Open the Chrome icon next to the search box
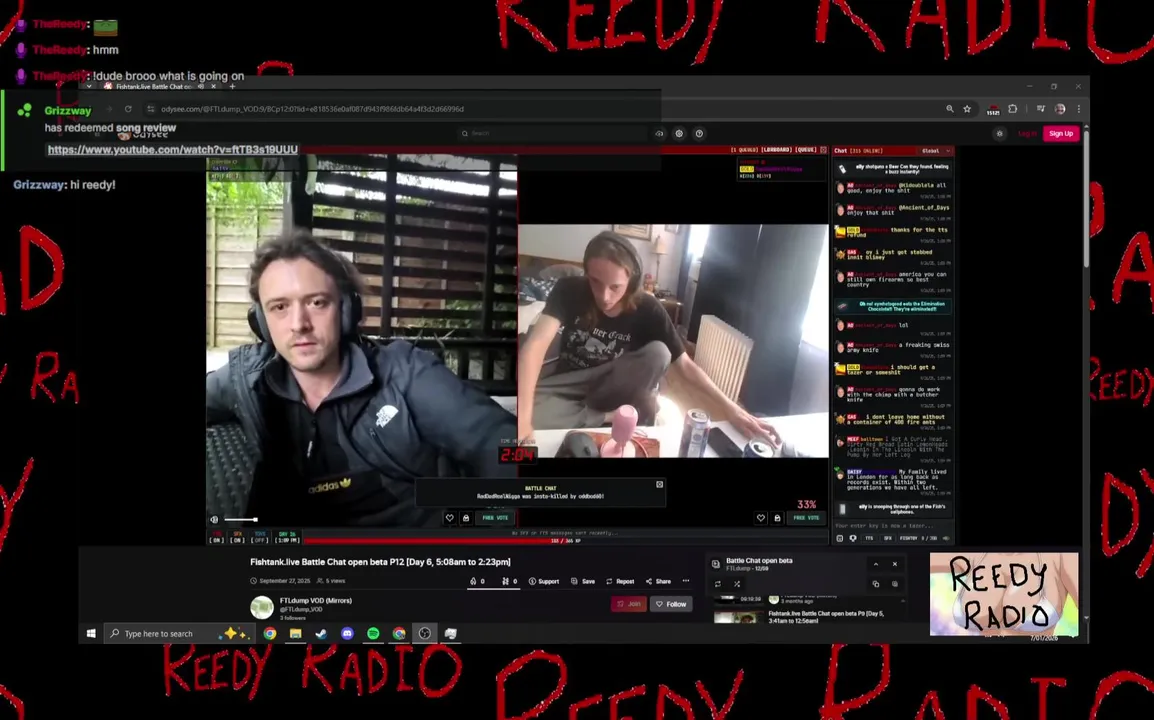1154x720 pixels. tap(270, 633)
